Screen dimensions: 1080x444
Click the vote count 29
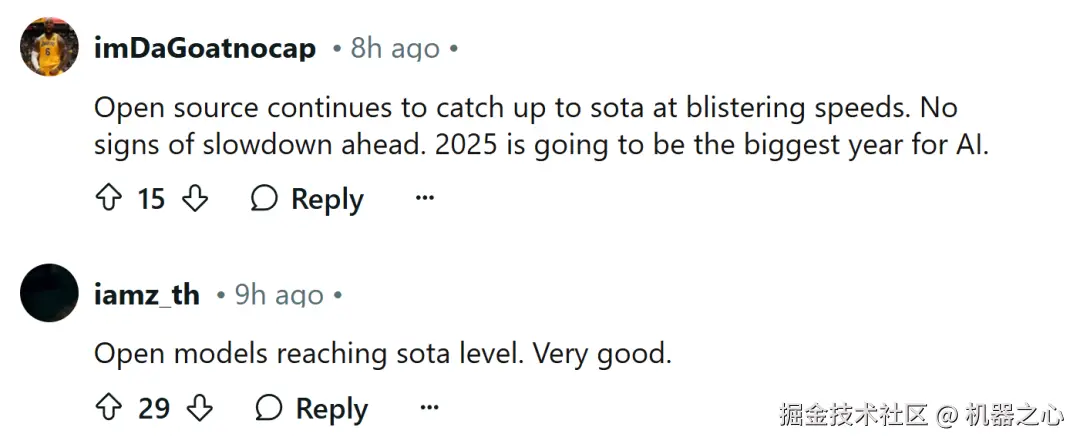(x=154, y=409)
